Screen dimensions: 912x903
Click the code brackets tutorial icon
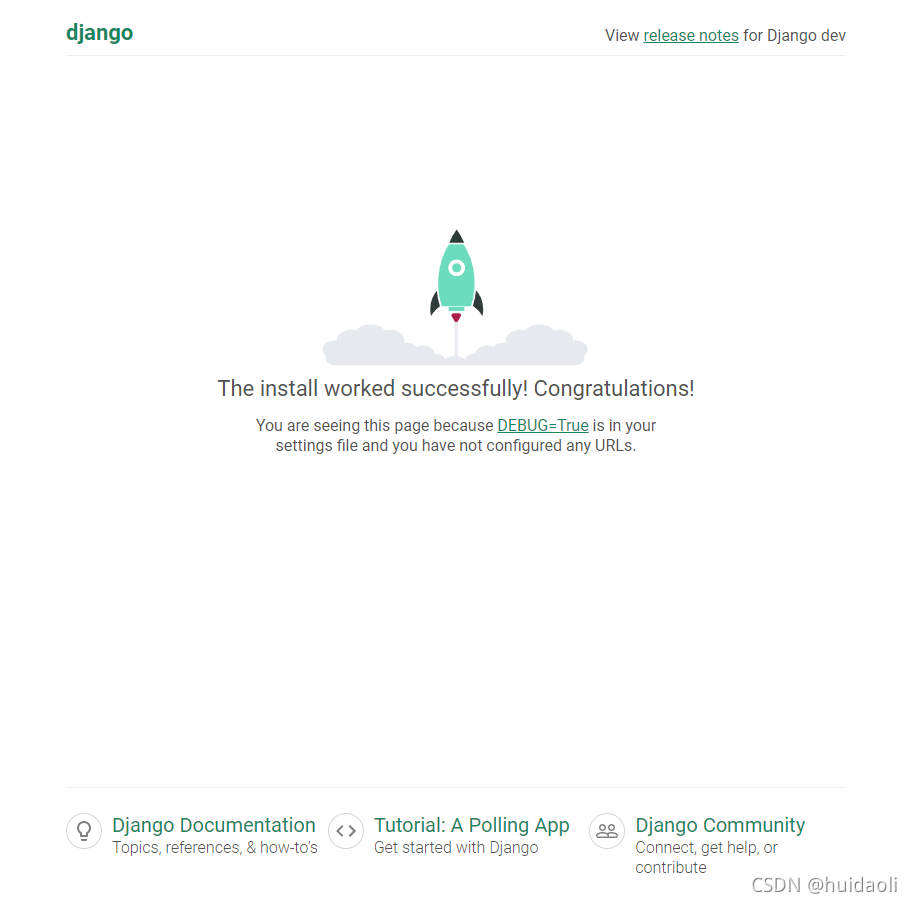[x=346, y=831]
